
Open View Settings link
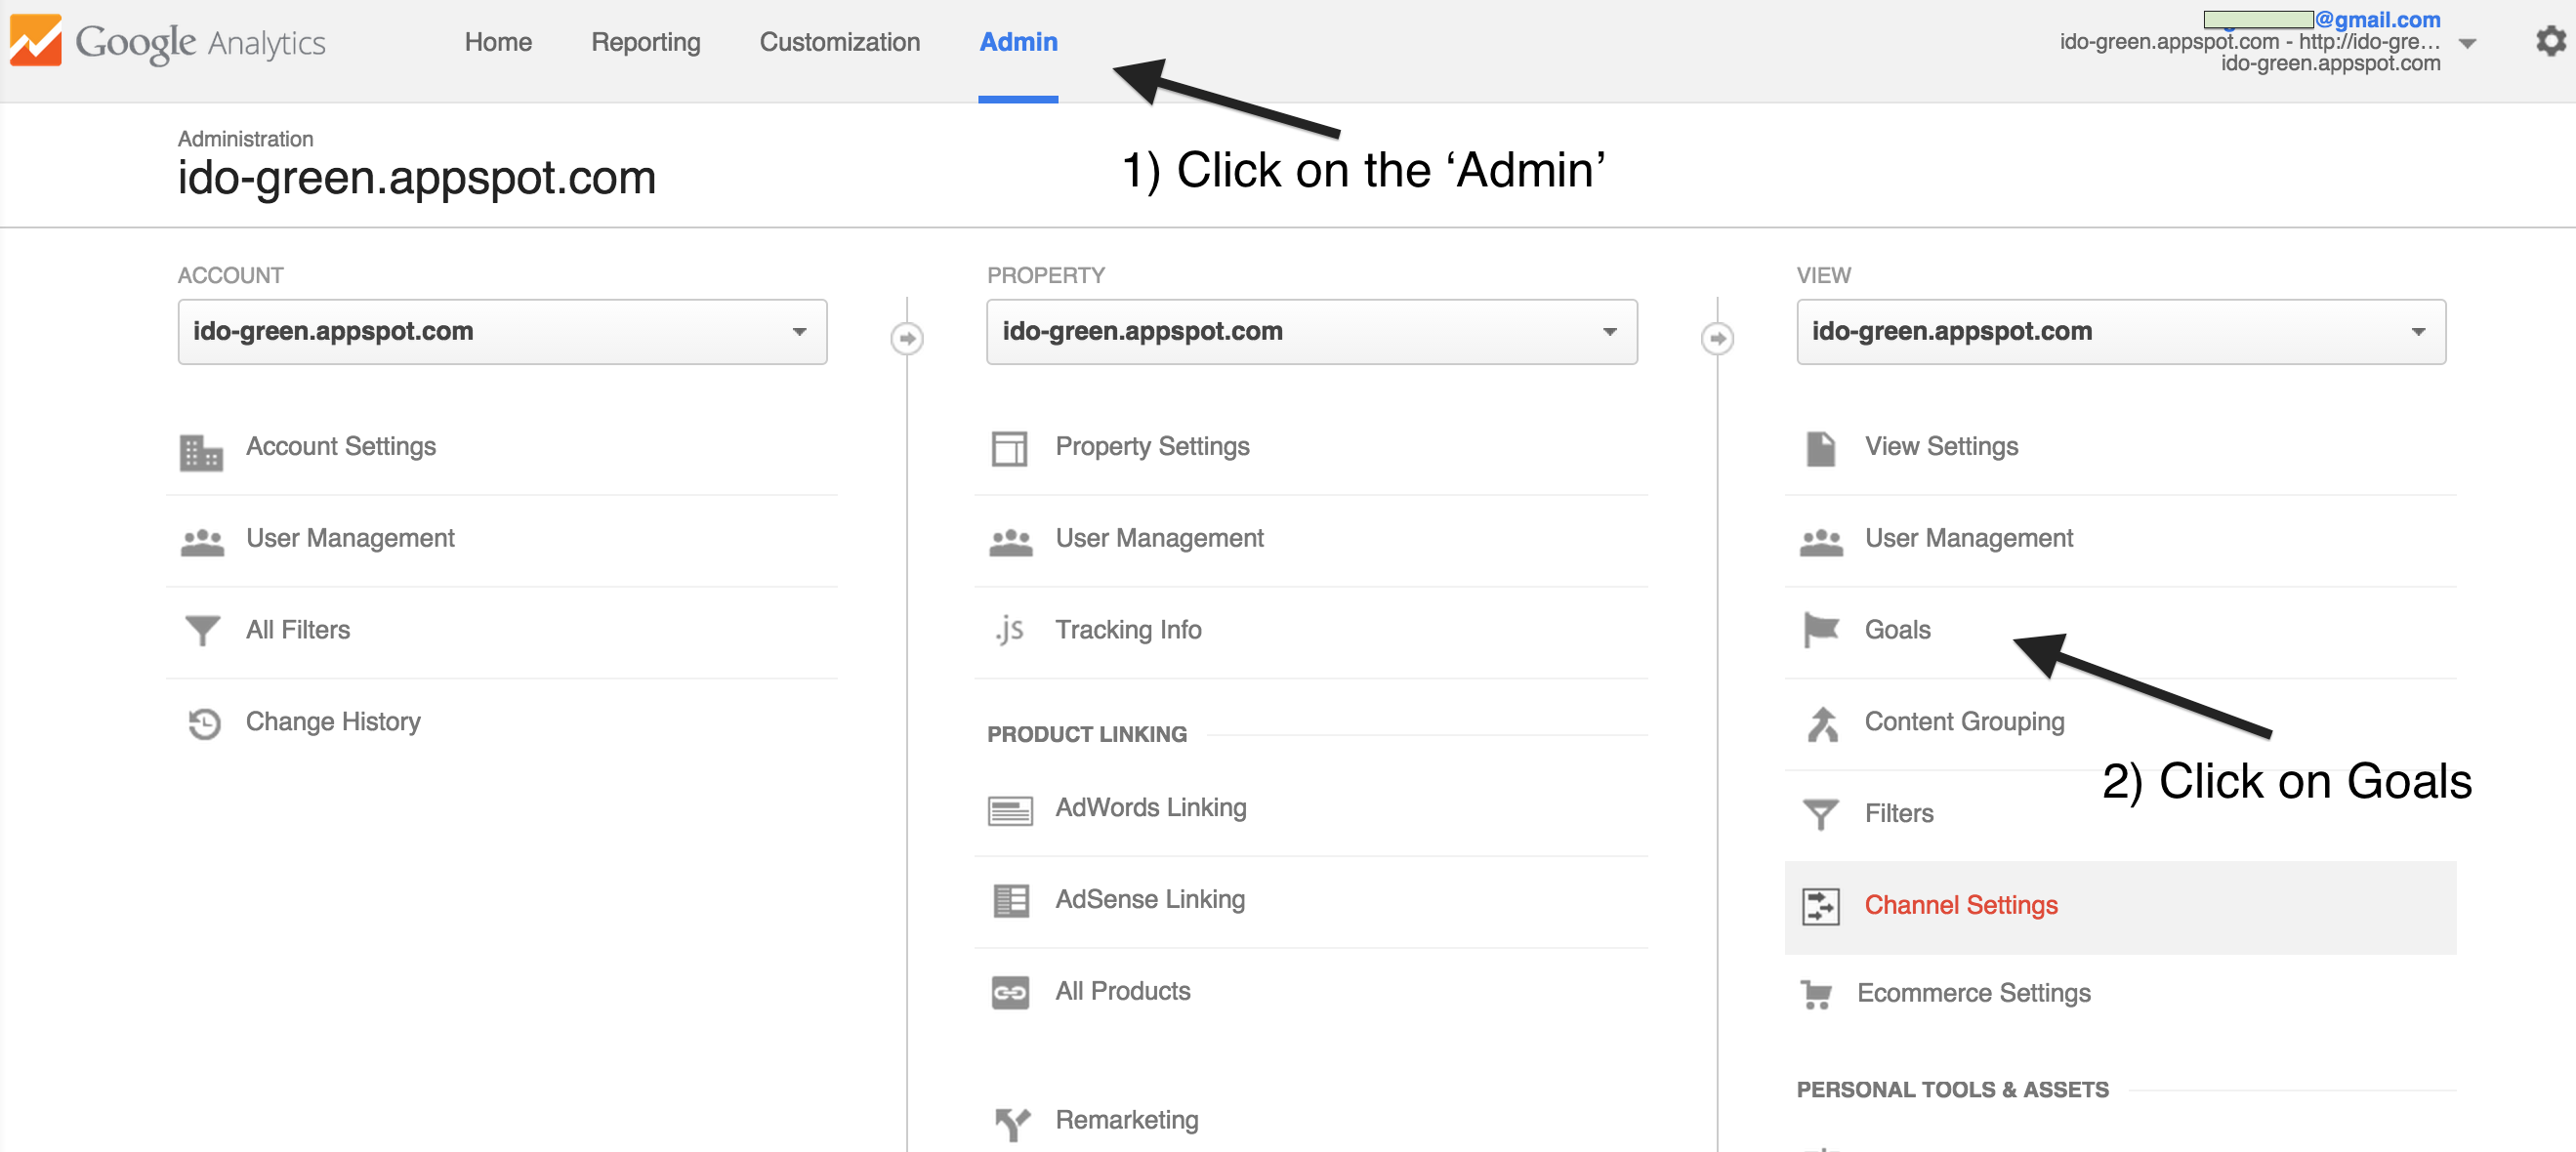coord(1940,446)
